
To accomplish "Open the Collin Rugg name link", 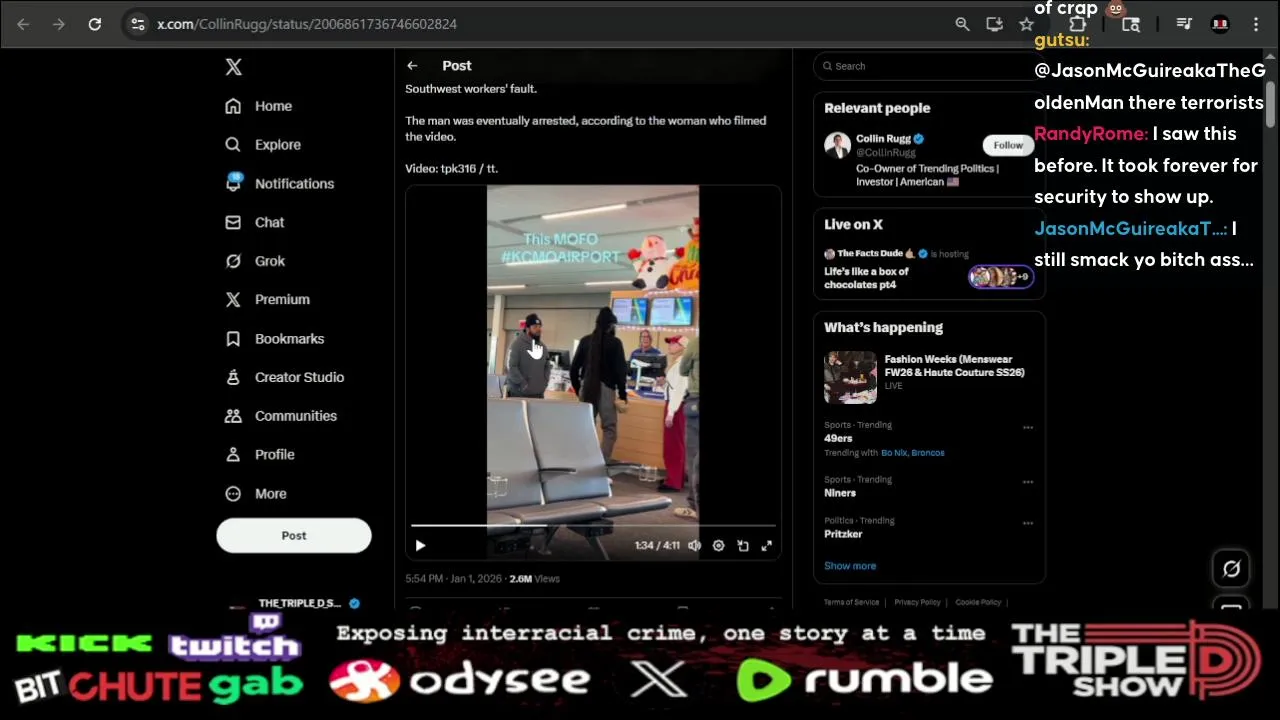I will coord(883,139).
